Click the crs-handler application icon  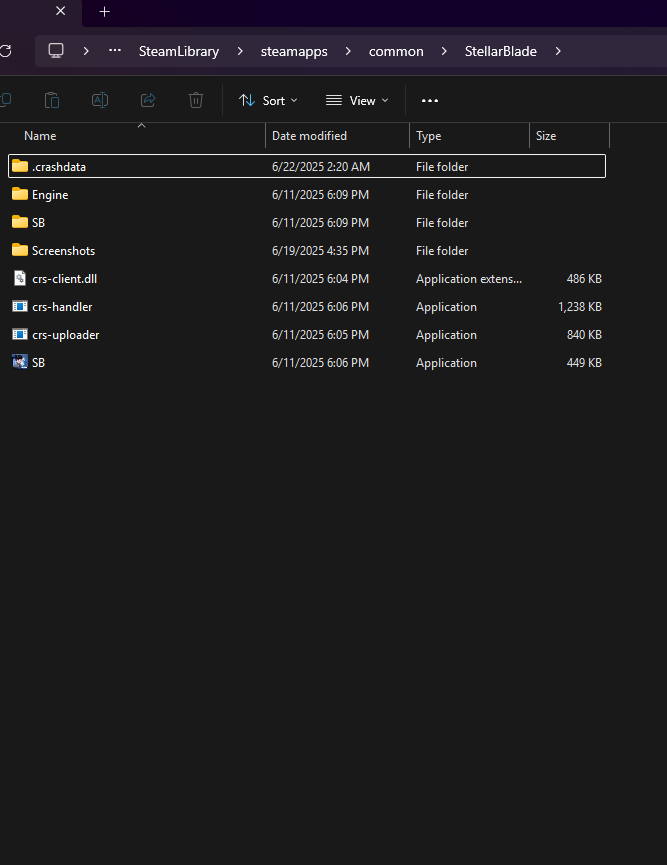tap(20, 306)
